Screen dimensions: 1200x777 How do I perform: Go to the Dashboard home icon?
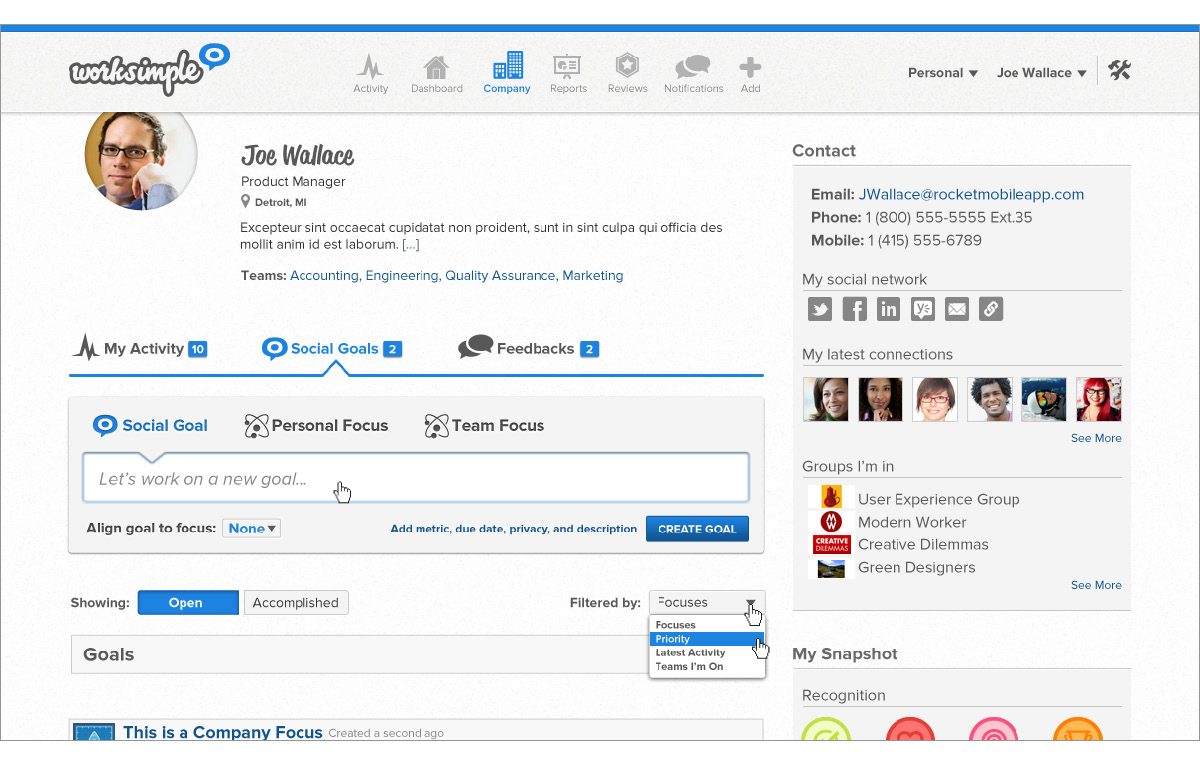[436, 73]
